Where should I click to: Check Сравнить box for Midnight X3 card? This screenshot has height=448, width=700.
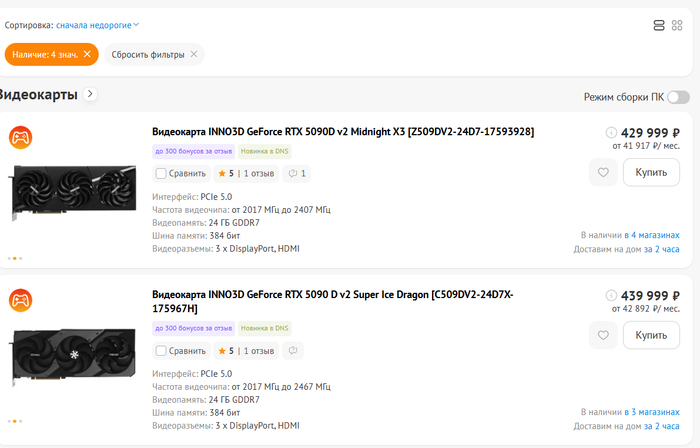161,174
